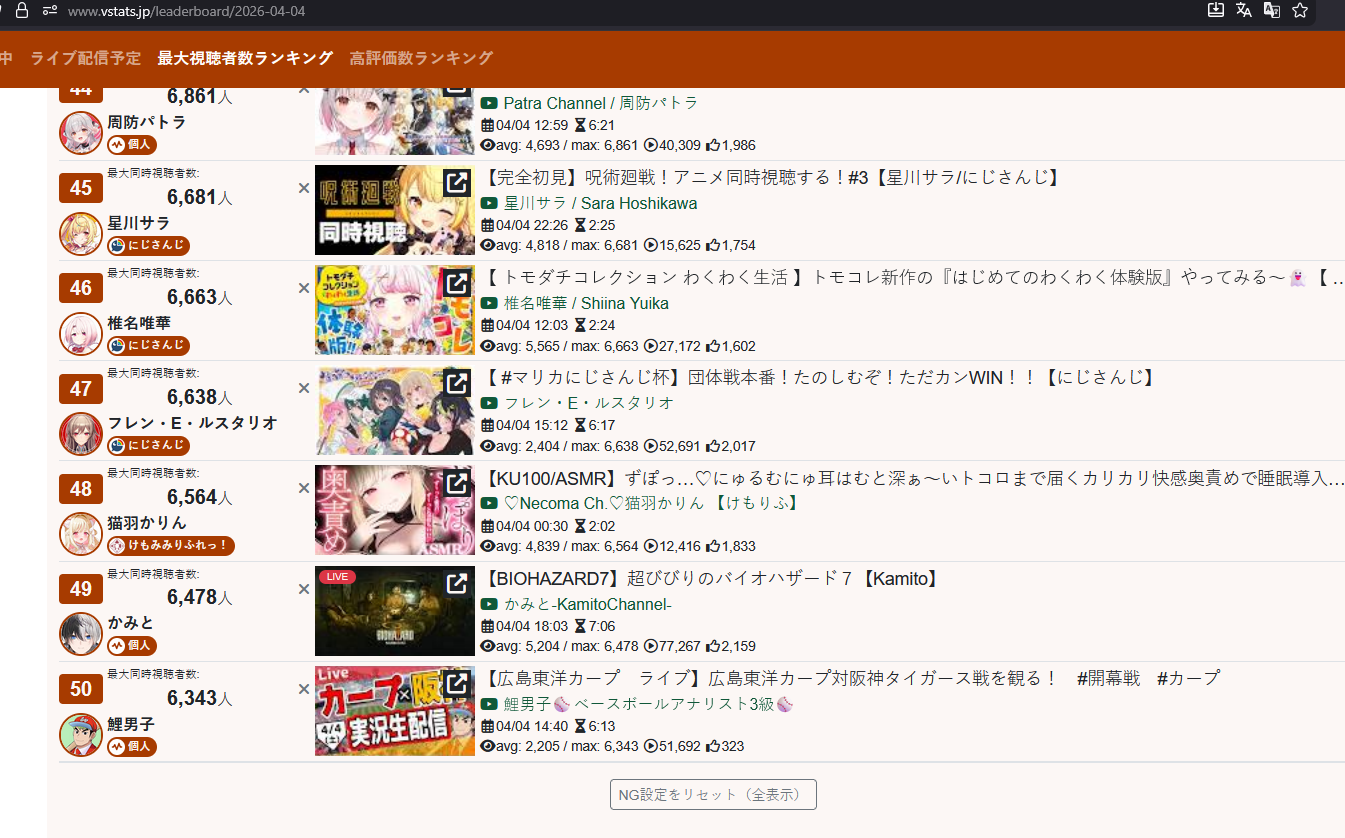Click the YouTube icon beside かみと-KamitoChannel-
The height and width of the screenshot is (838, 1345).
click(489, 604)
